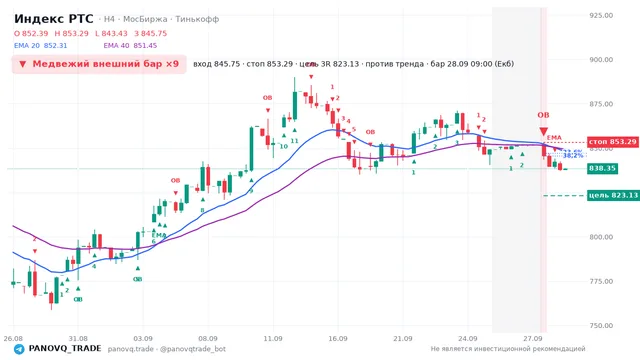Click the 26.08 date axis label
640x360 pixels.
13,339
